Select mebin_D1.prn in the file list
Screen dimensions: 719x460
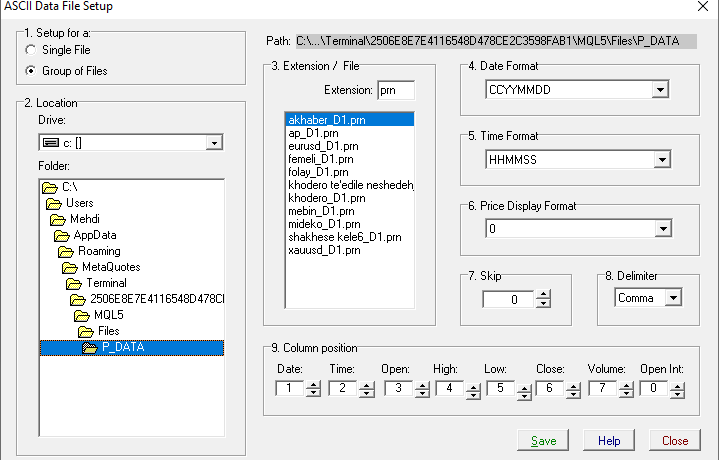[349, 211]
